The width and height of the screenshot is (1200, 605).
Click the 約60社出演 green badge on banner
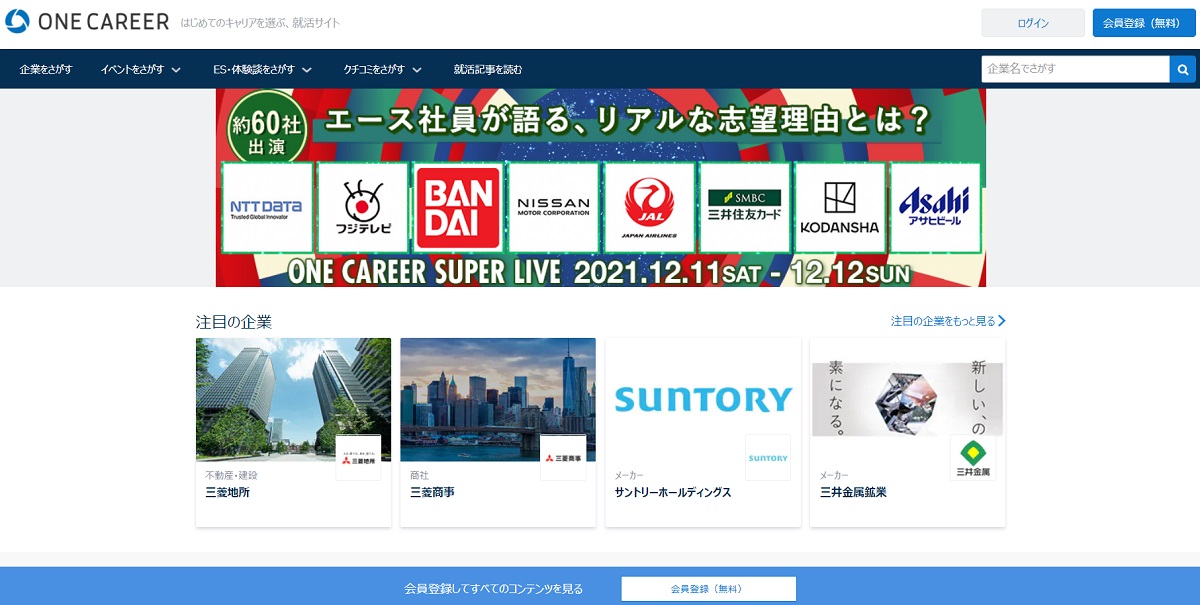266,127
